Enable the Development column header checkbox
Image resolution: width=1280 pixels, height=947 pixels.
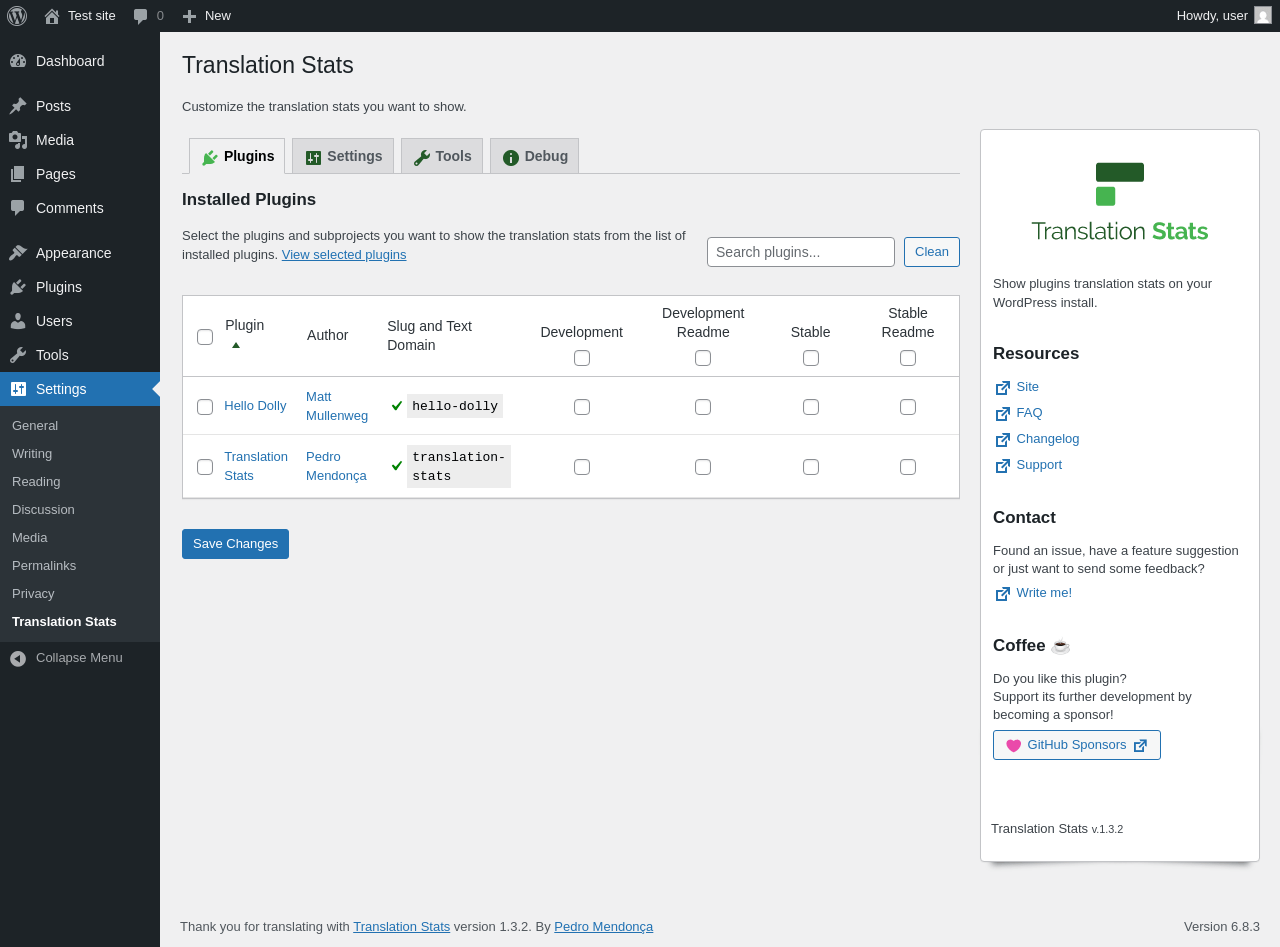(582, 358)
